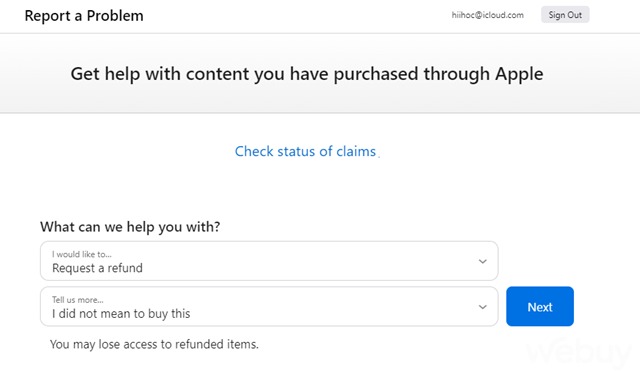640x386 pixels.
Task: Open the I would like to dropdown
Action: click(269, 261)
